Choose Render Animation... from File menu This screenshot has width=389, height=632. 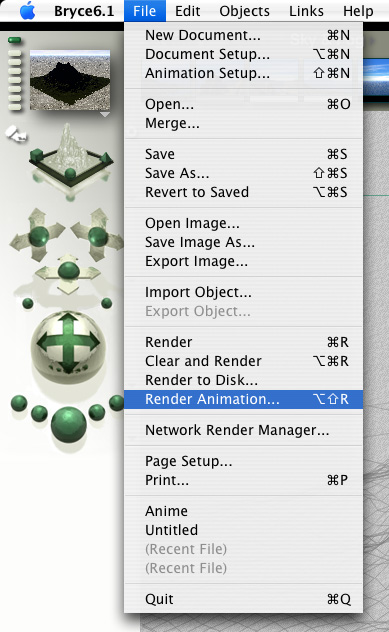point(243,399)
